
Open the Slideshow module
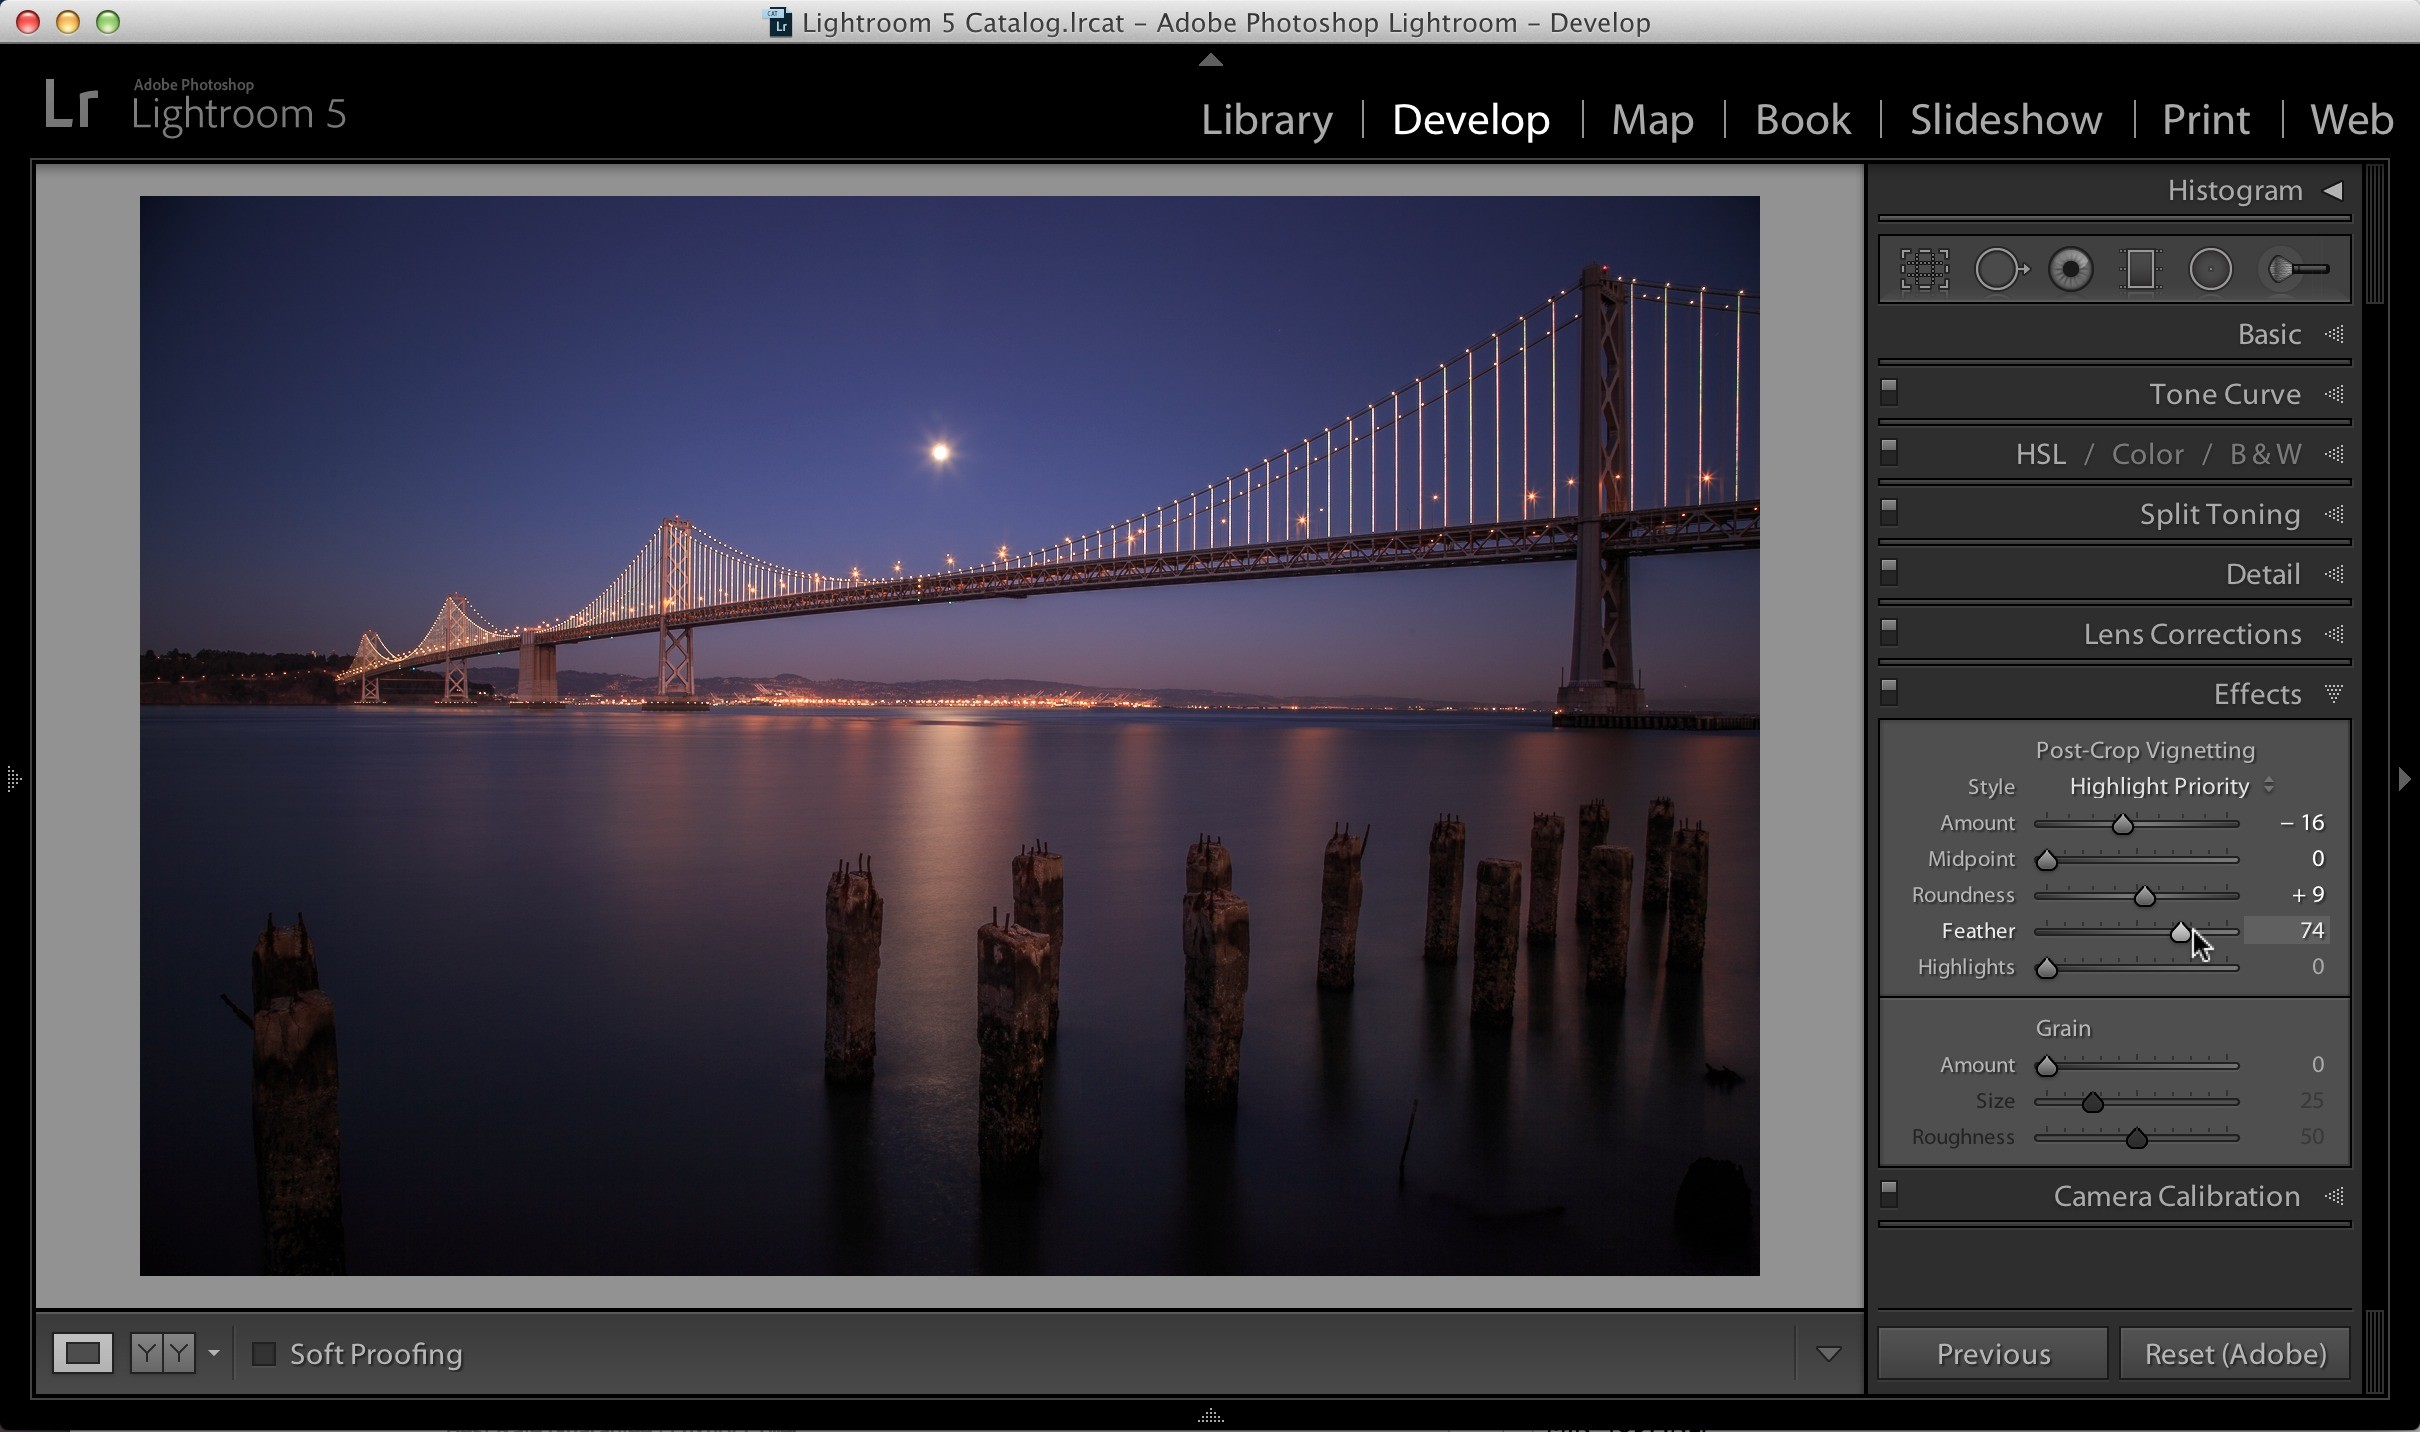coord(2006,120)
